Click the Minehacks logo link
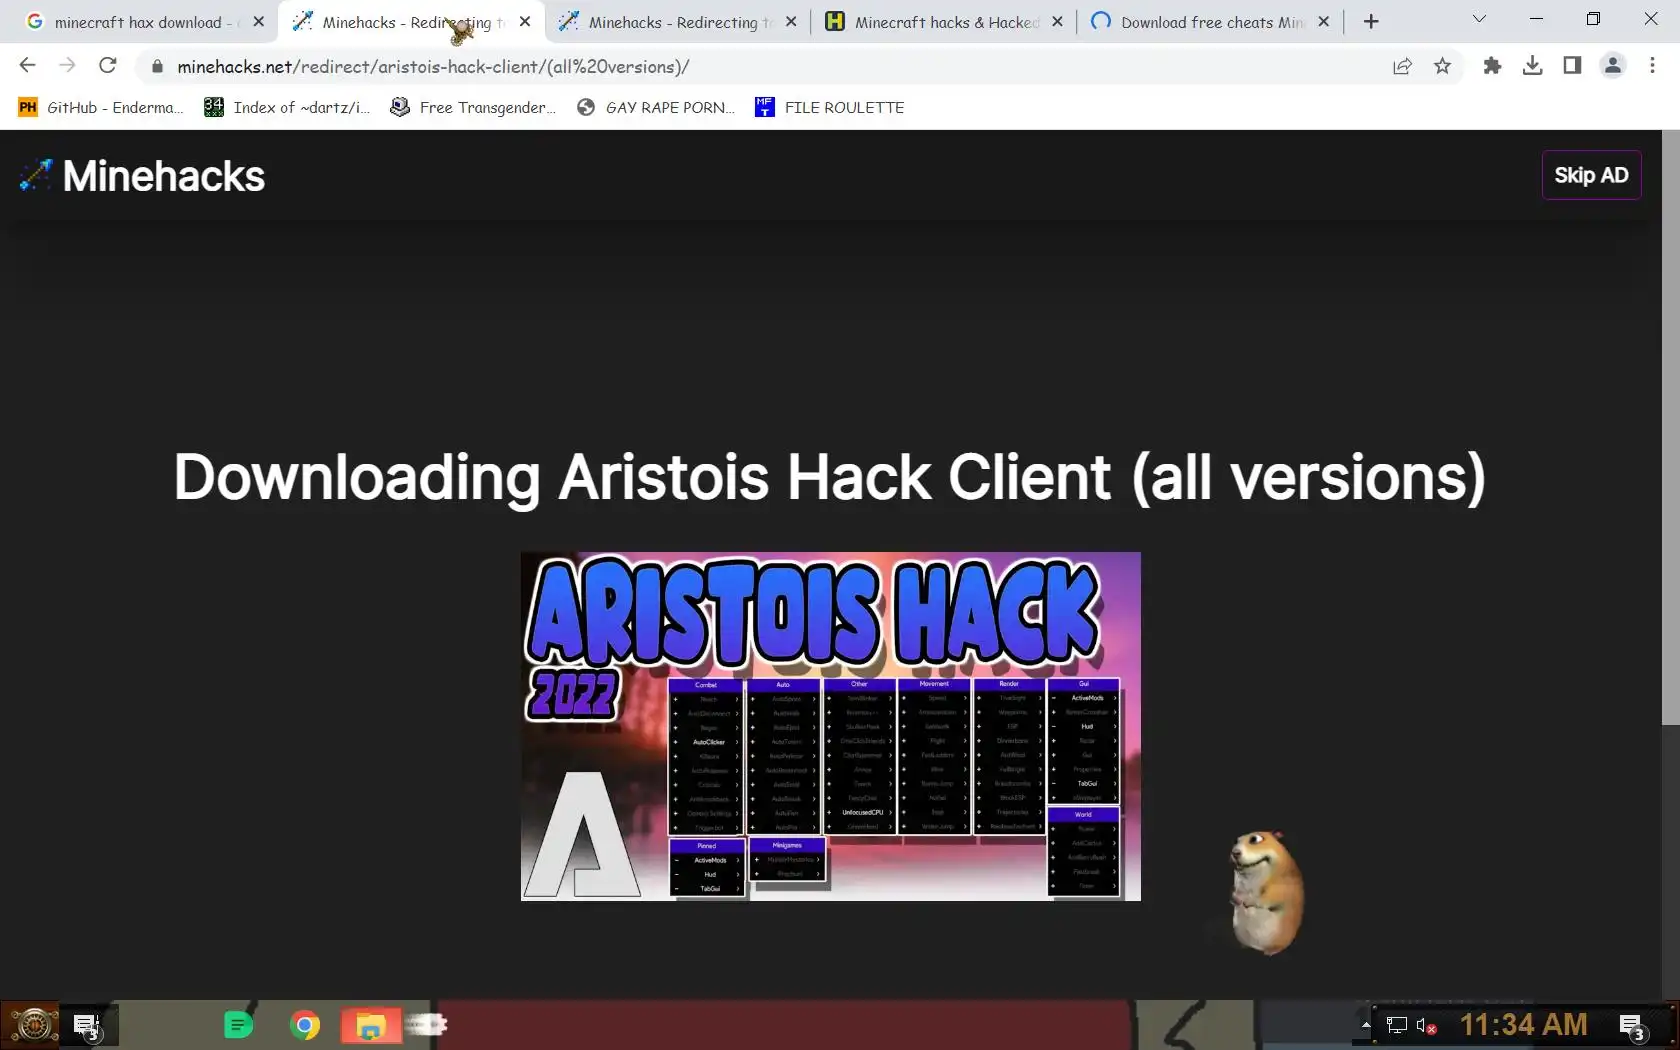The width and height of the screenshot is (1680, 1050). 142,176
